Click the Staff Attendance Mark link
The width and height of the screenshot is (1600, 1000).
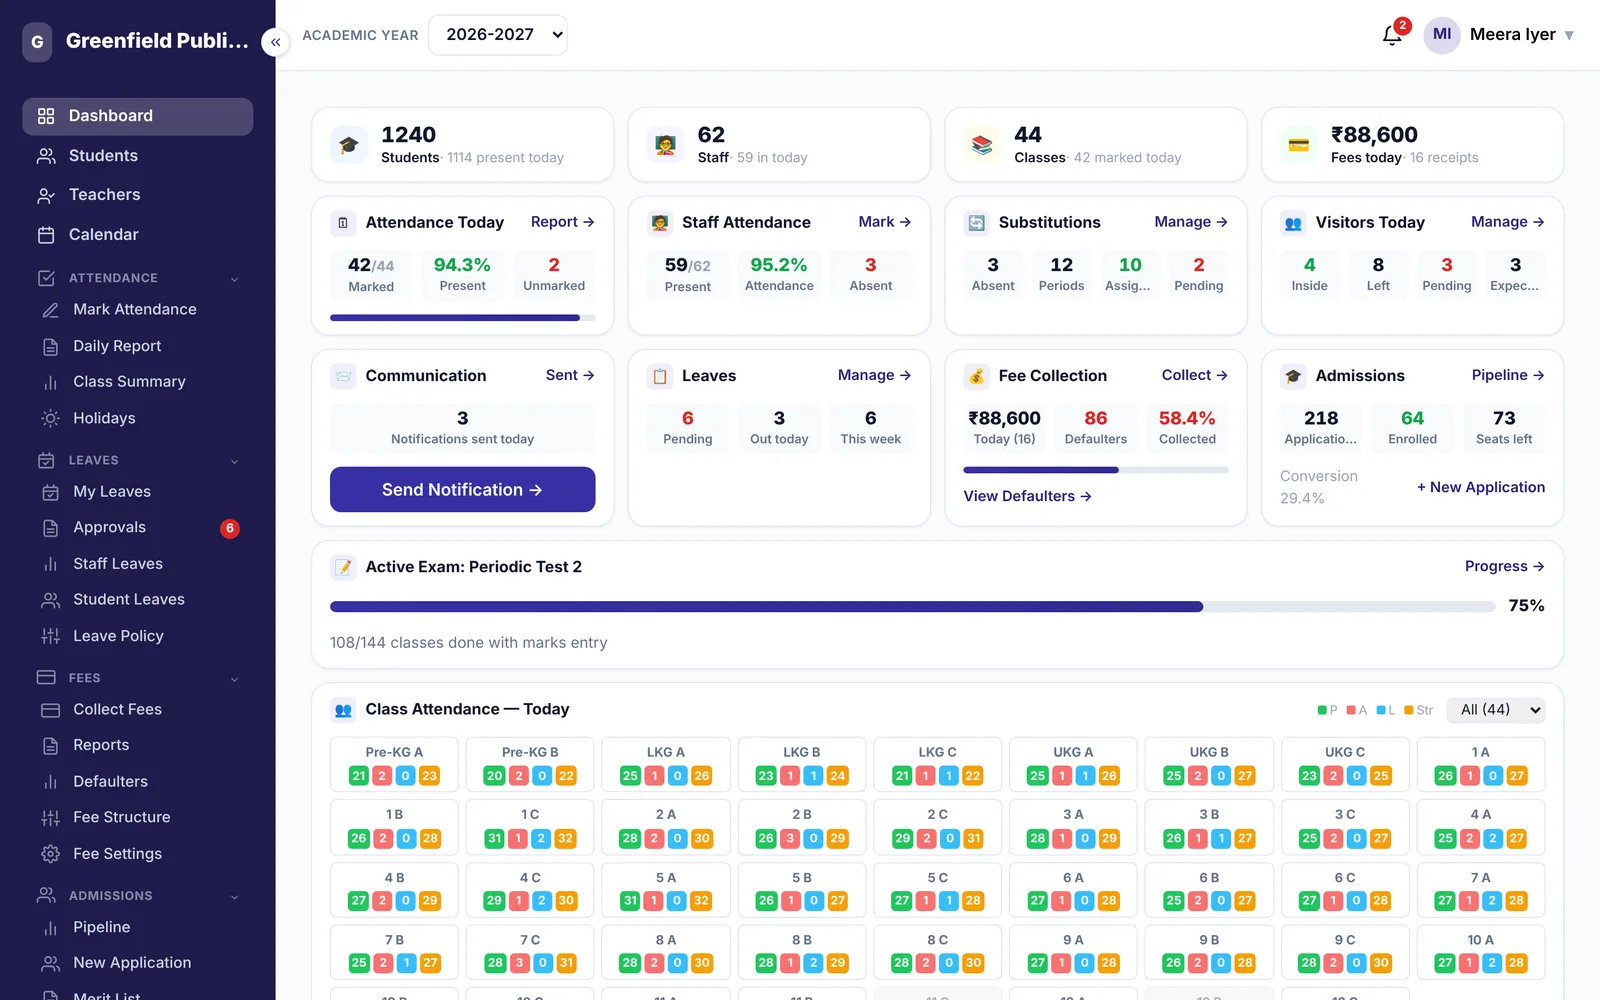tap(884, 222)
